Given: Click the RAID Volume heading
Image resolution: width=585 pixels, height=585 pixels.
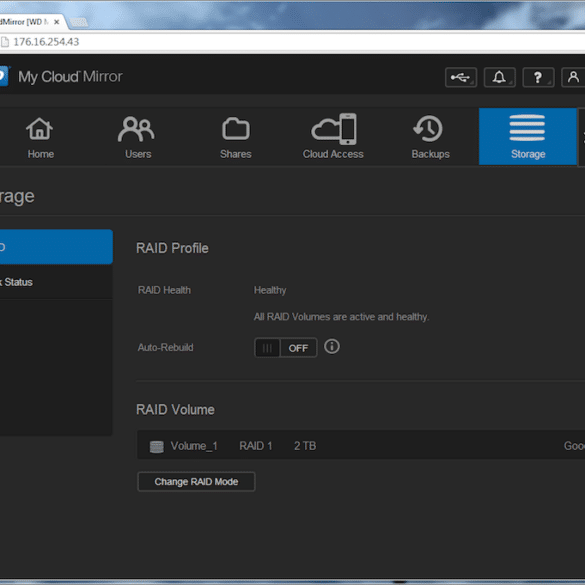Looking at the screenshot, I should coord(175,410).
